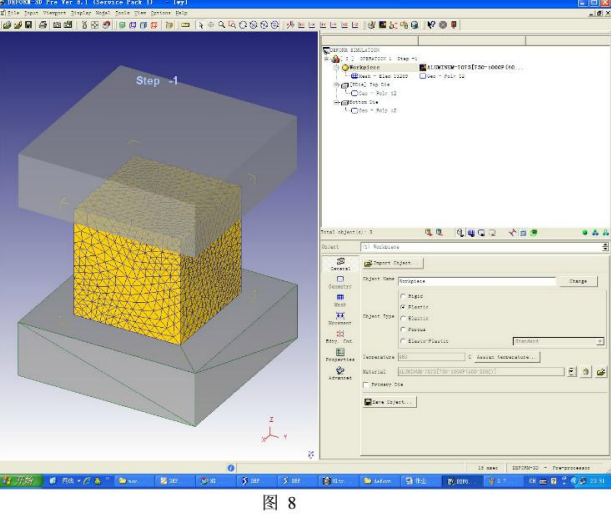Open the Standard dropdown beside Elasto-Plastic
Image resolution: width=611 pixels, height=519 pixels.
coord(558,341)
